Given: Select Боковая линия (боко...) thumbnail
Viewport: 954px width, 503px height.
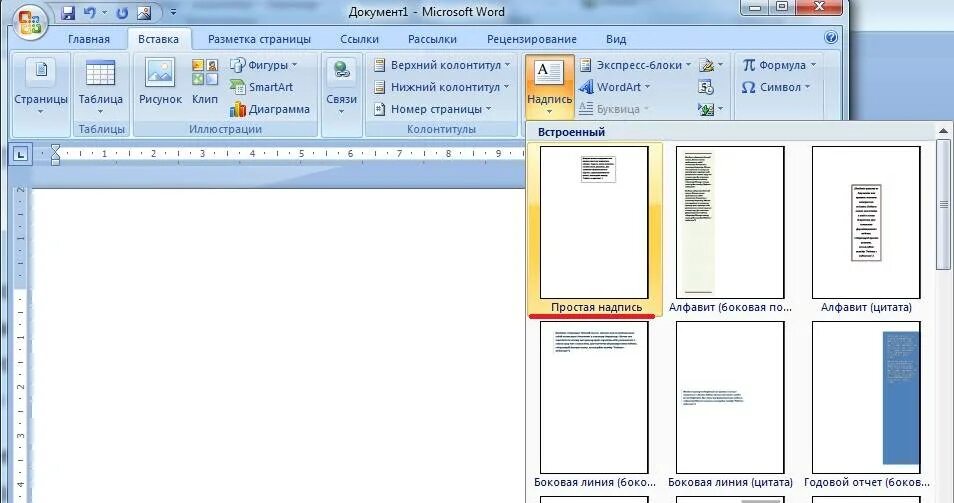Looking at the screenshot, I should pos(594,405).
